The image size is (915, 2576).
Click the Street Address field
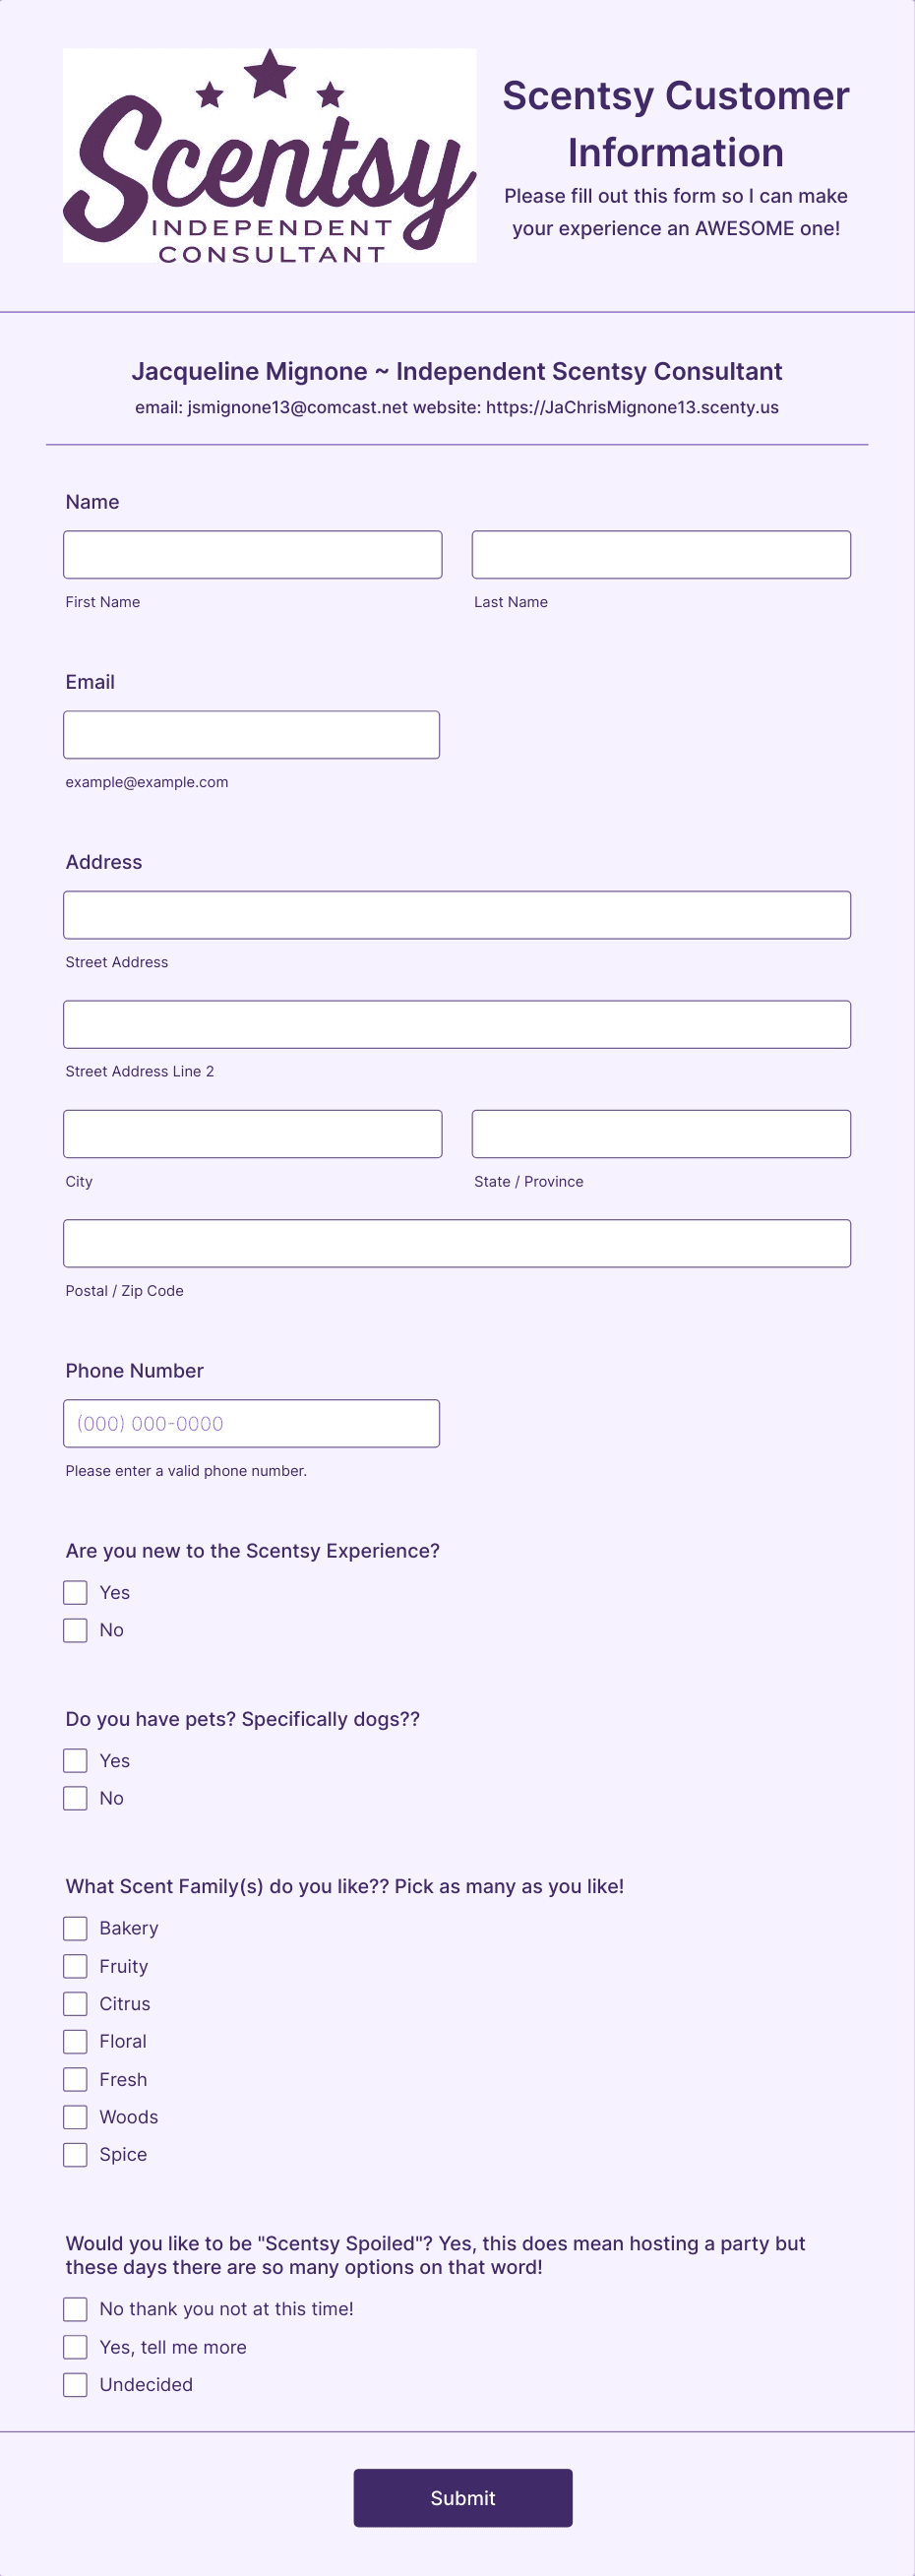click(457, 915)
